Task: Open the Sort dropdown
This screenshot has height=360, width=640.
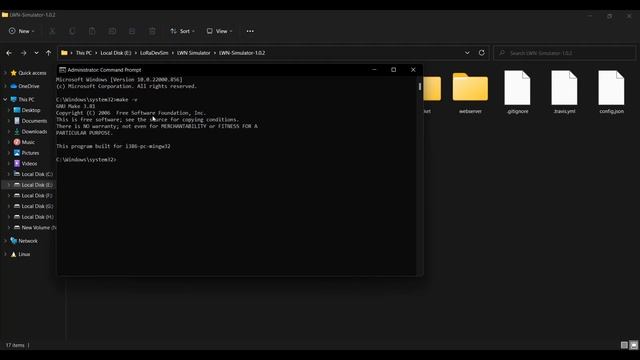Action: pyautogui.click(x=182, y=31)
